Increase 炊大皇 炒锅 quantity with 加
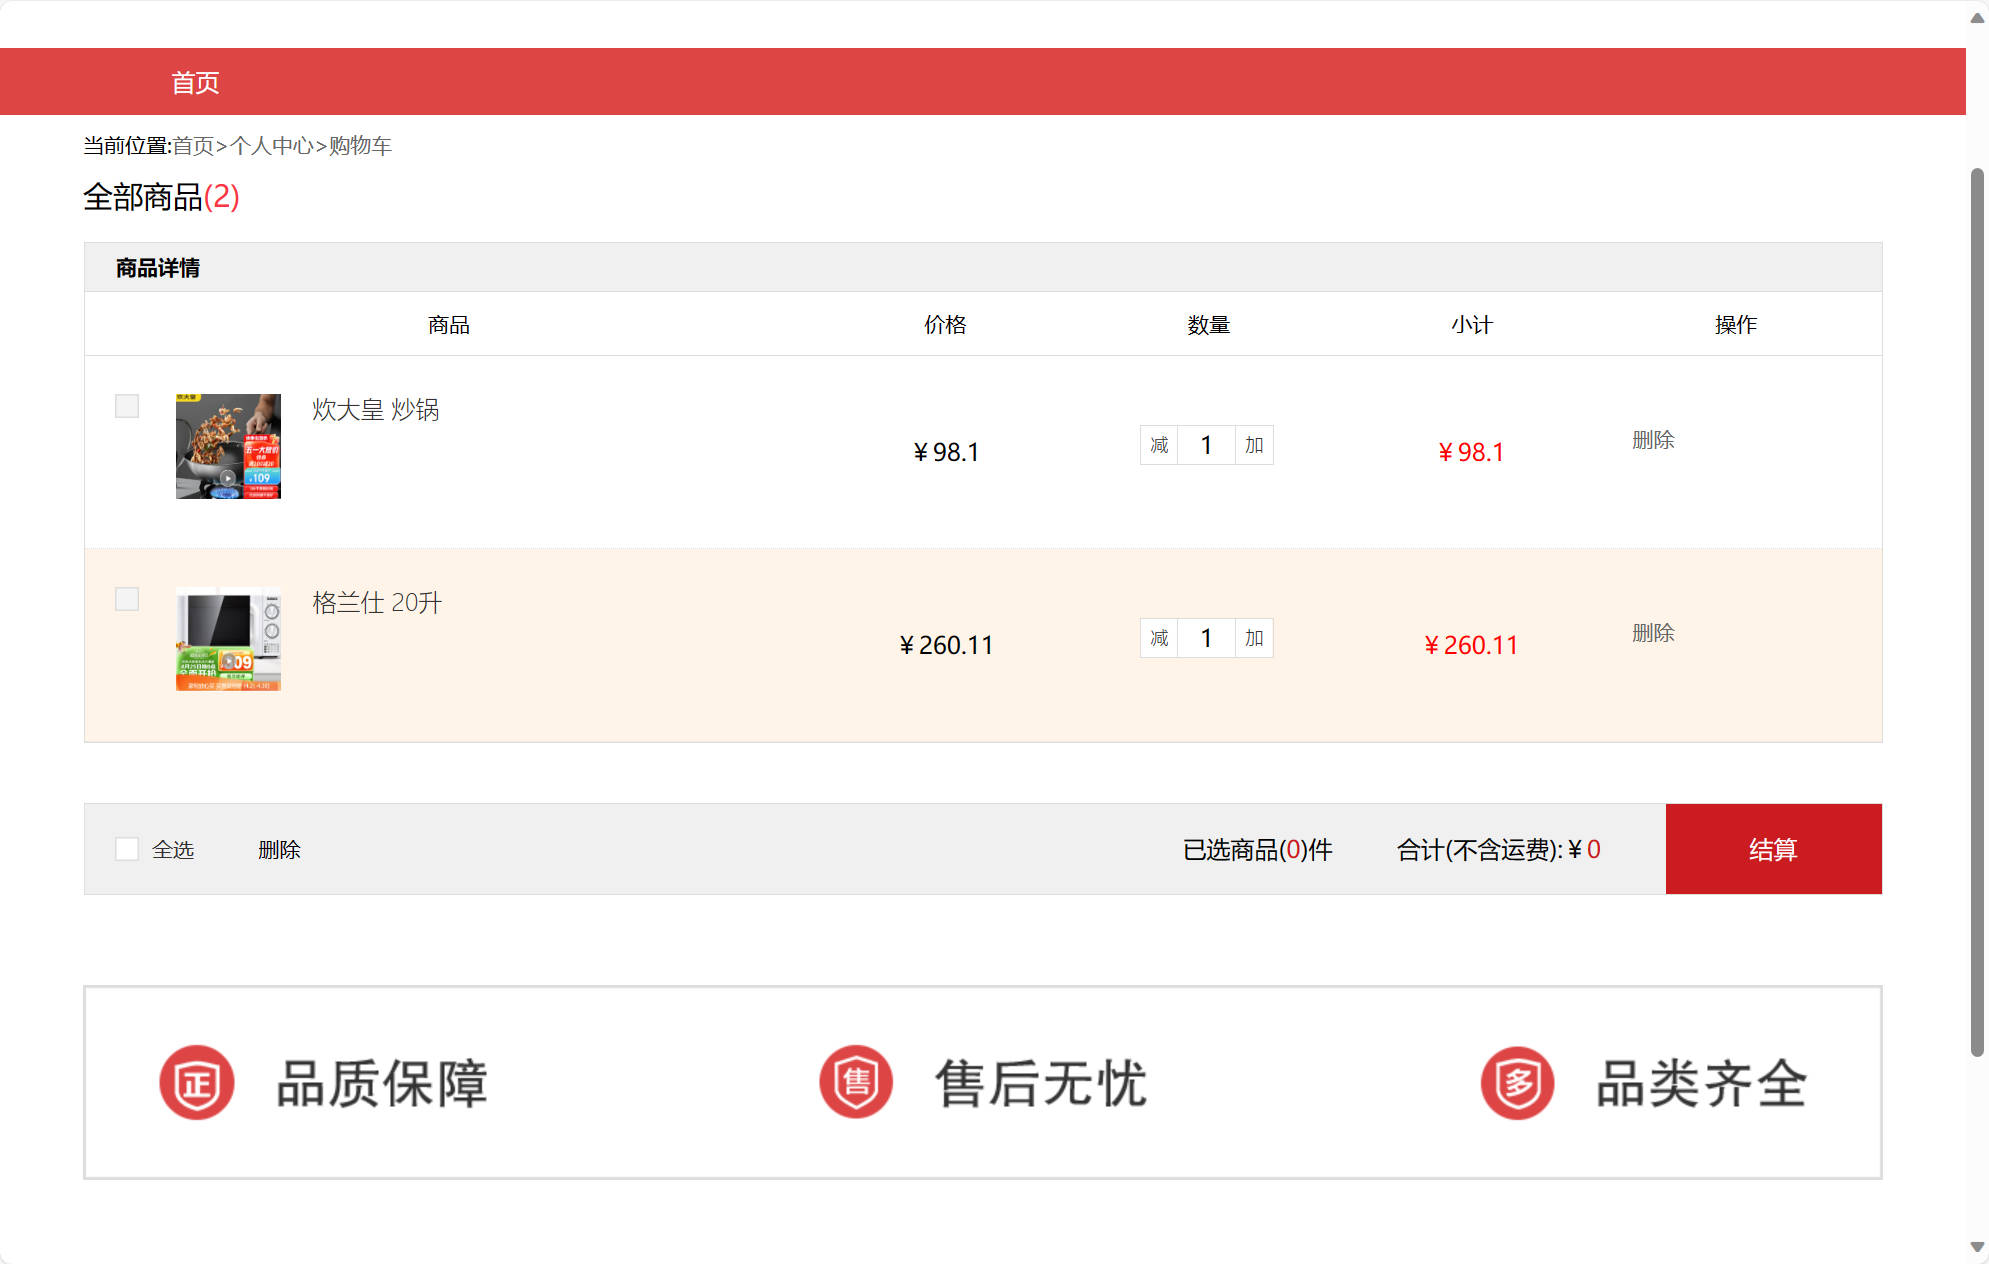 tap(1254, 445)
